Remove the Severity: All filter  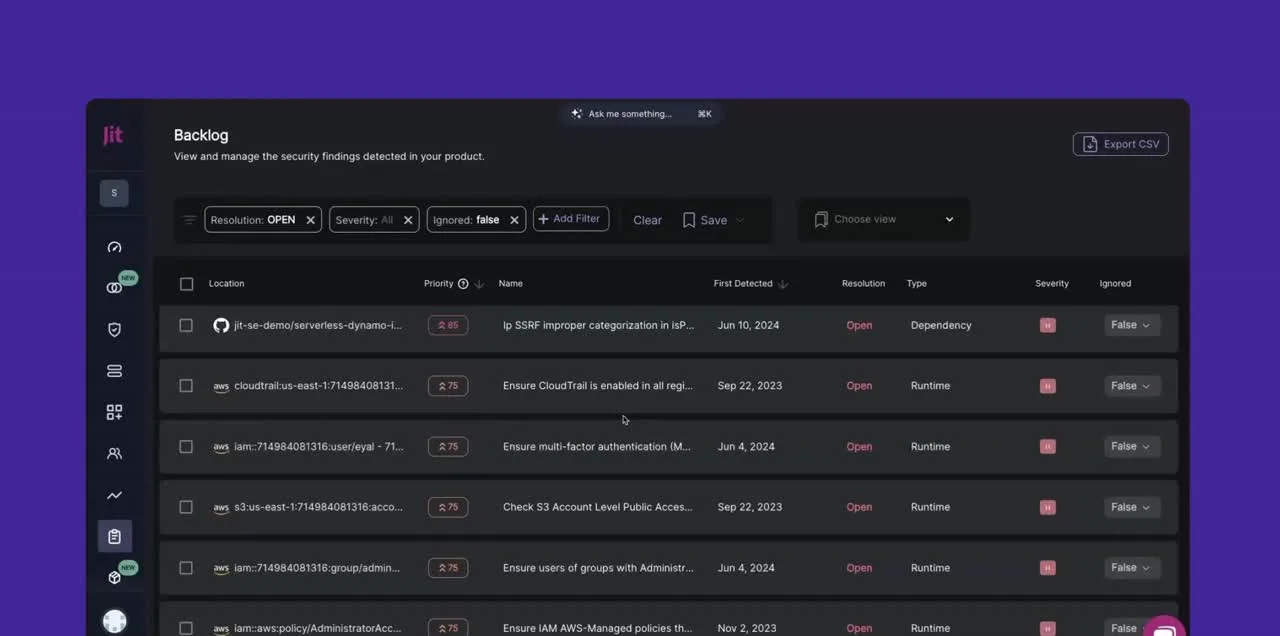[x=408, y=220]
